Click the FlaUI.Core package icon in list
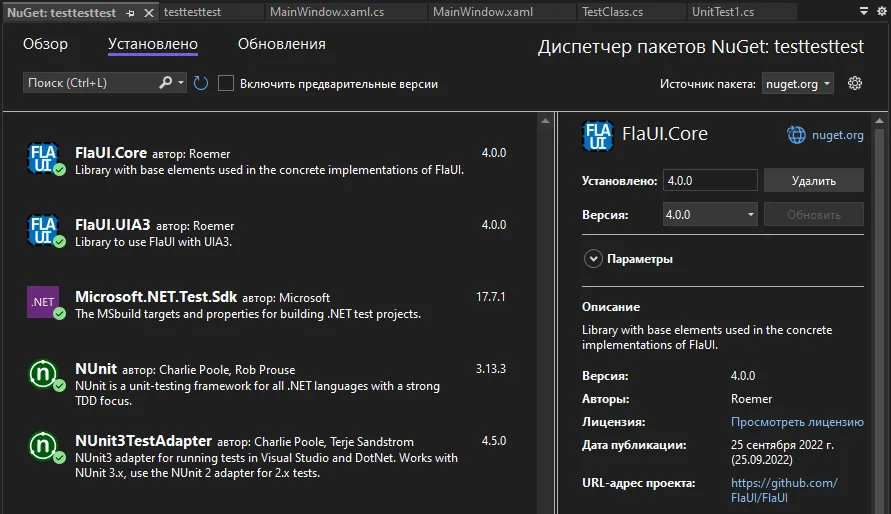Viewport: 891px width, 514px height. point(45,159)
